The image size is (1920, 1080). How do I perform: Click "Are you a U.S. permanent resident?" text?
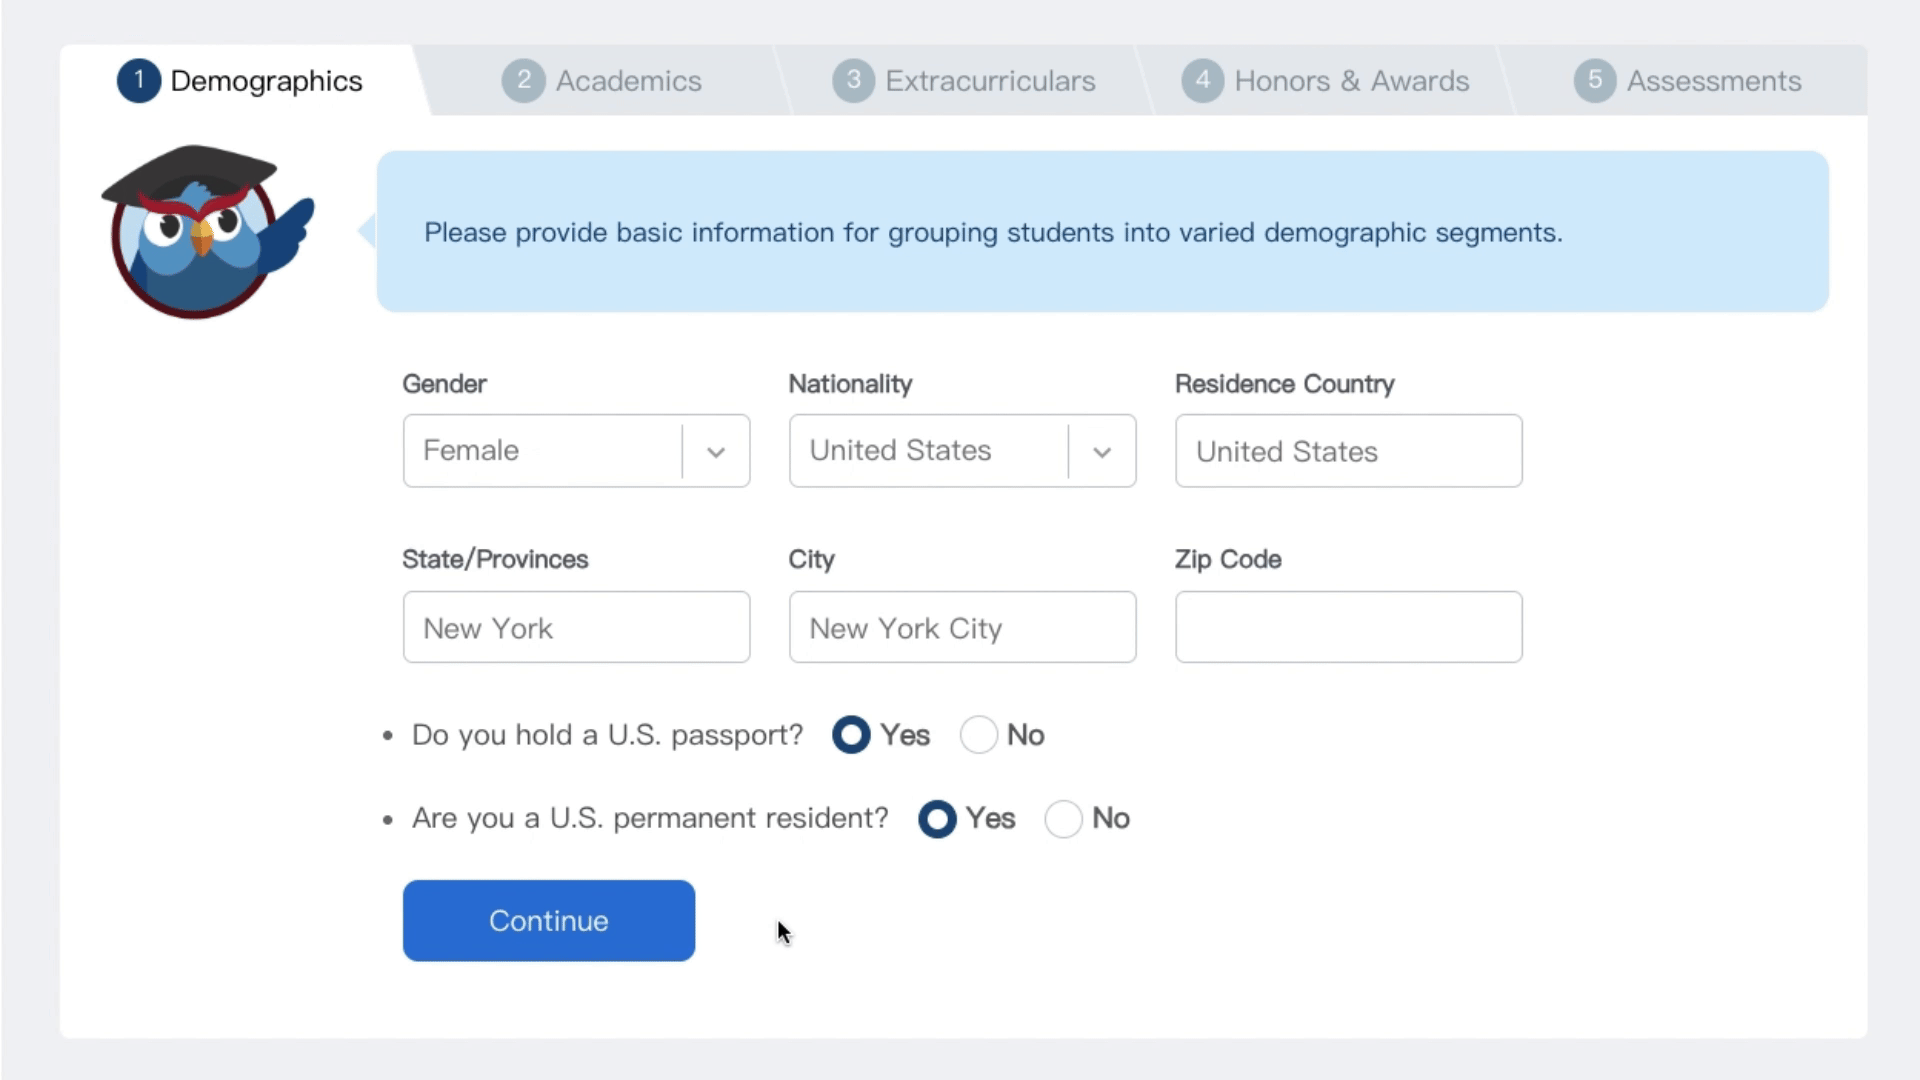[x=650, y=818]
